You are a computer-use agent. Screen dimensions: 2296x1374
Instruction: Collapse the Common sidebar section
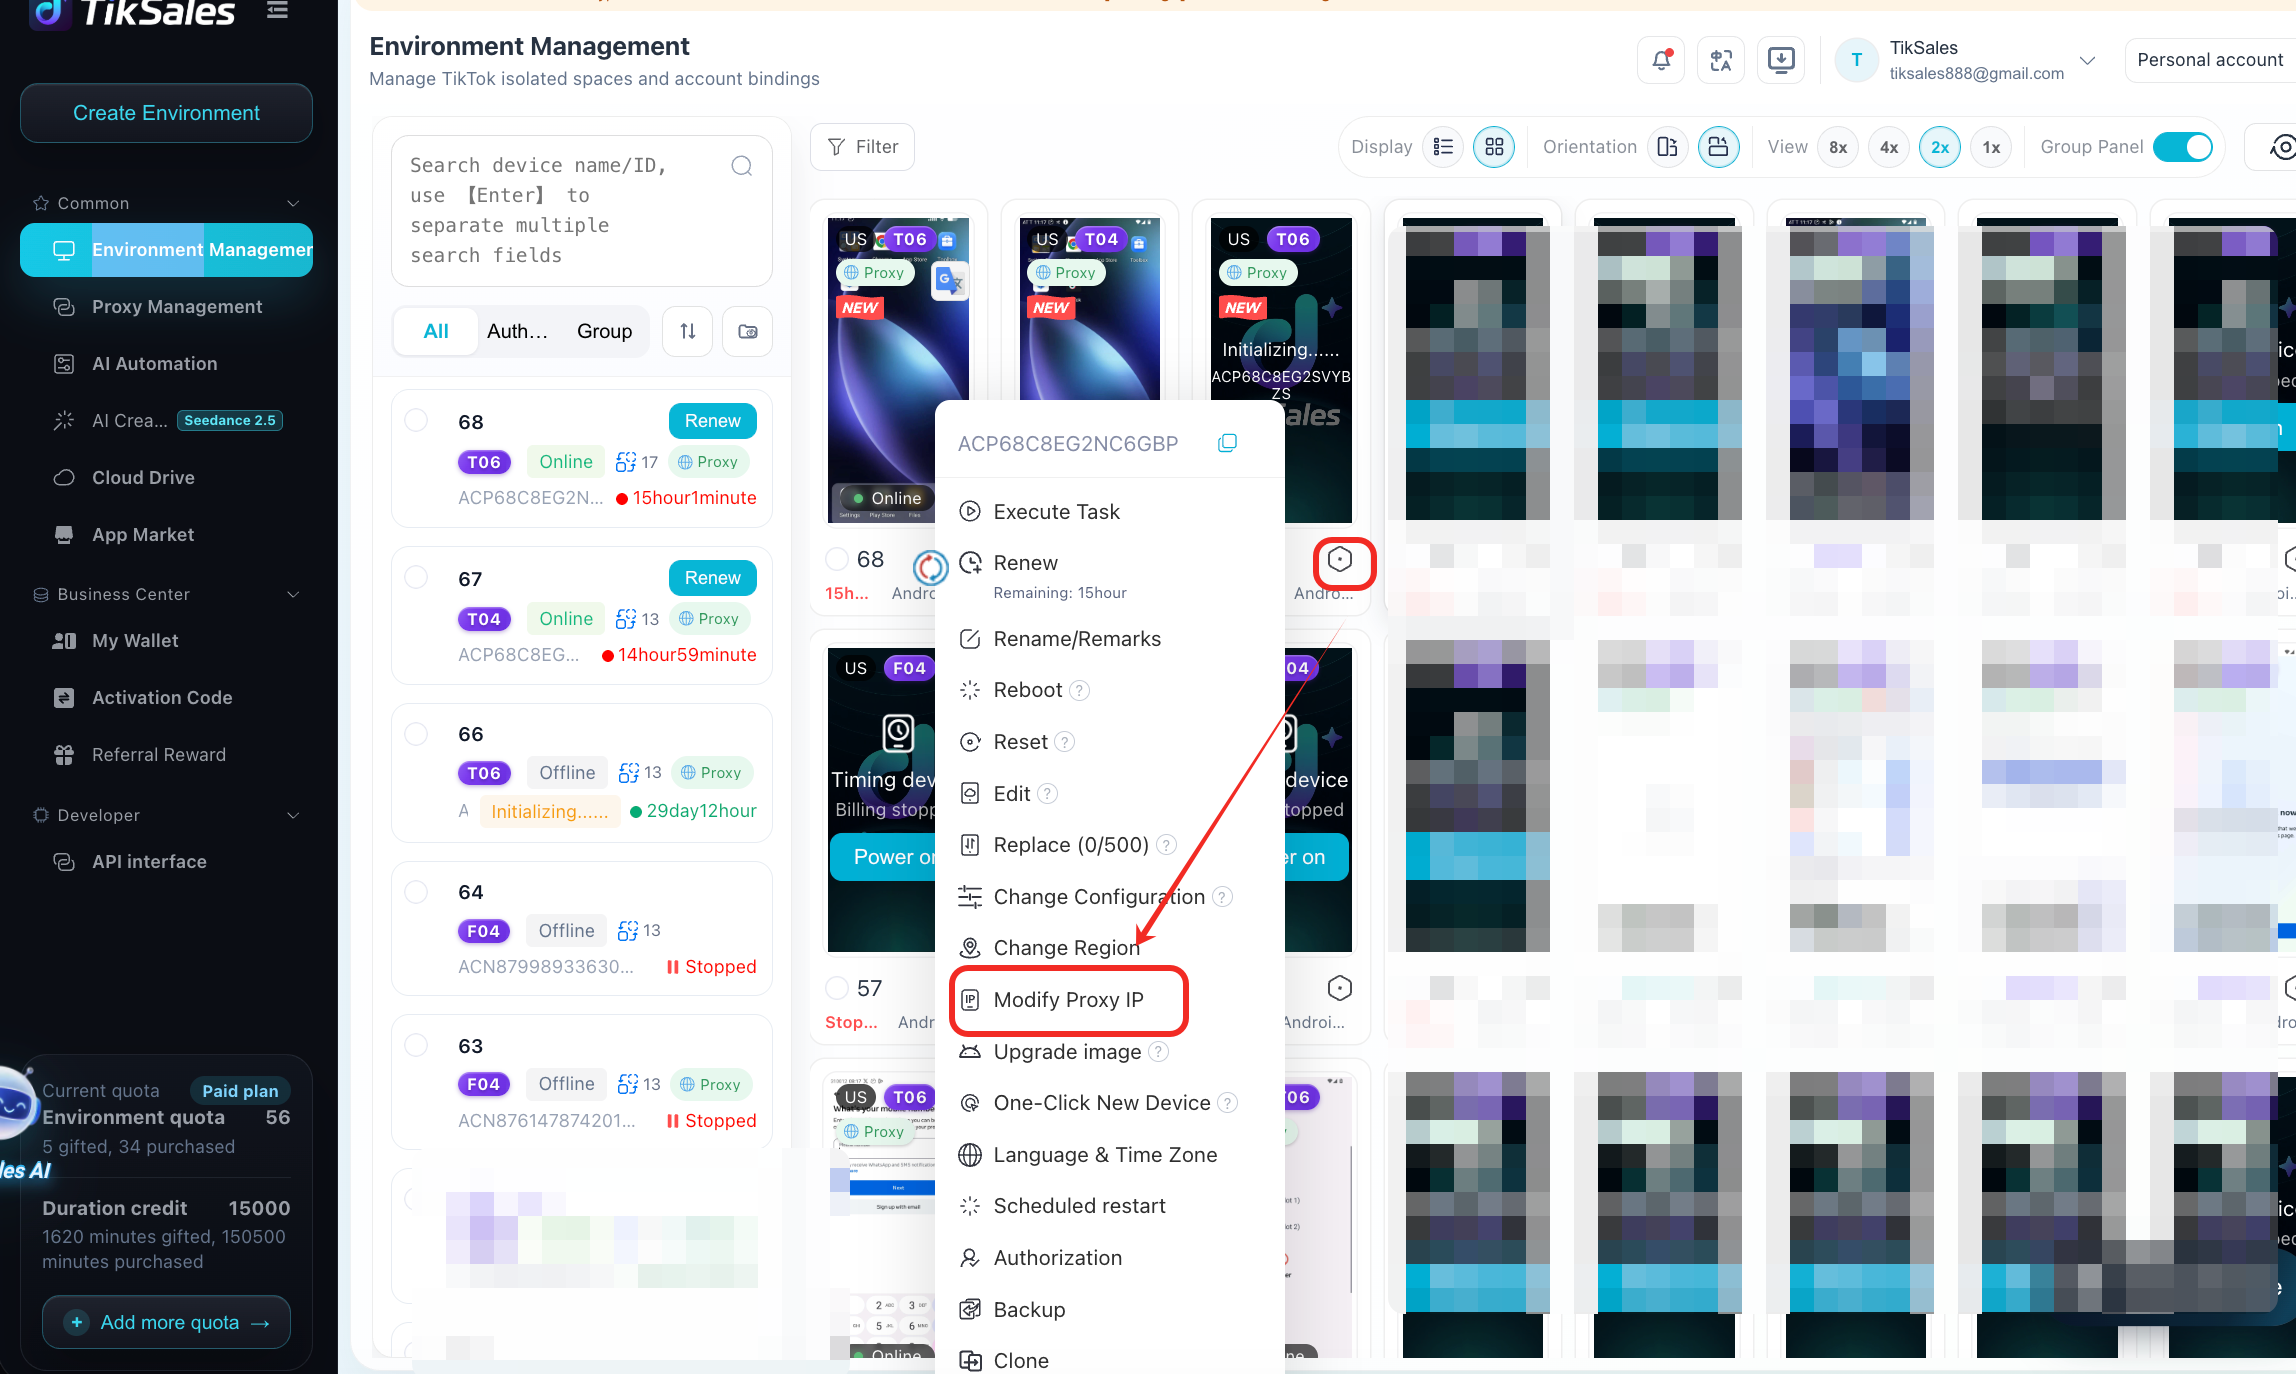293,203
